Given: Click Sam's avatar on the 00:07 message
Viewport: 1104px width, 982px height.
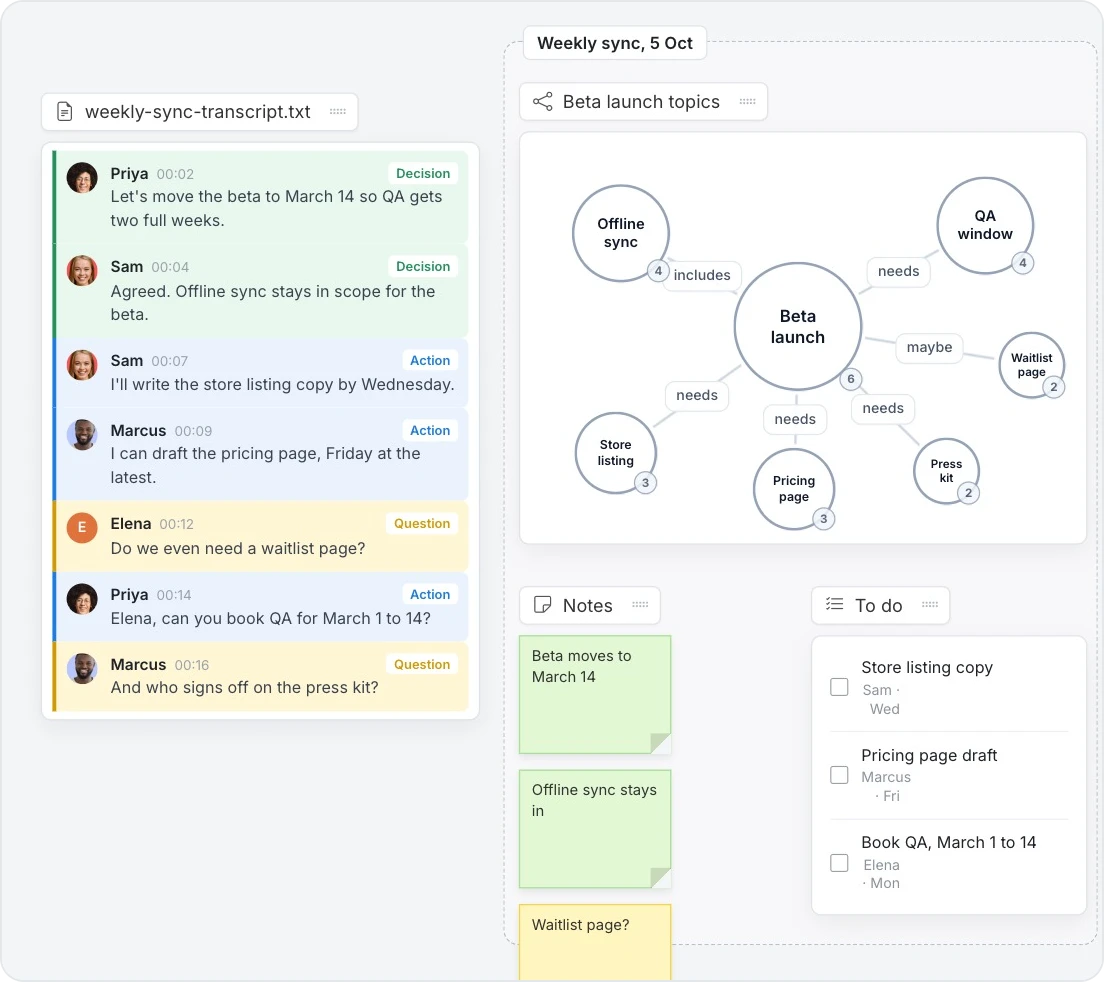Looking at the screenshot, I should (82, 365).
